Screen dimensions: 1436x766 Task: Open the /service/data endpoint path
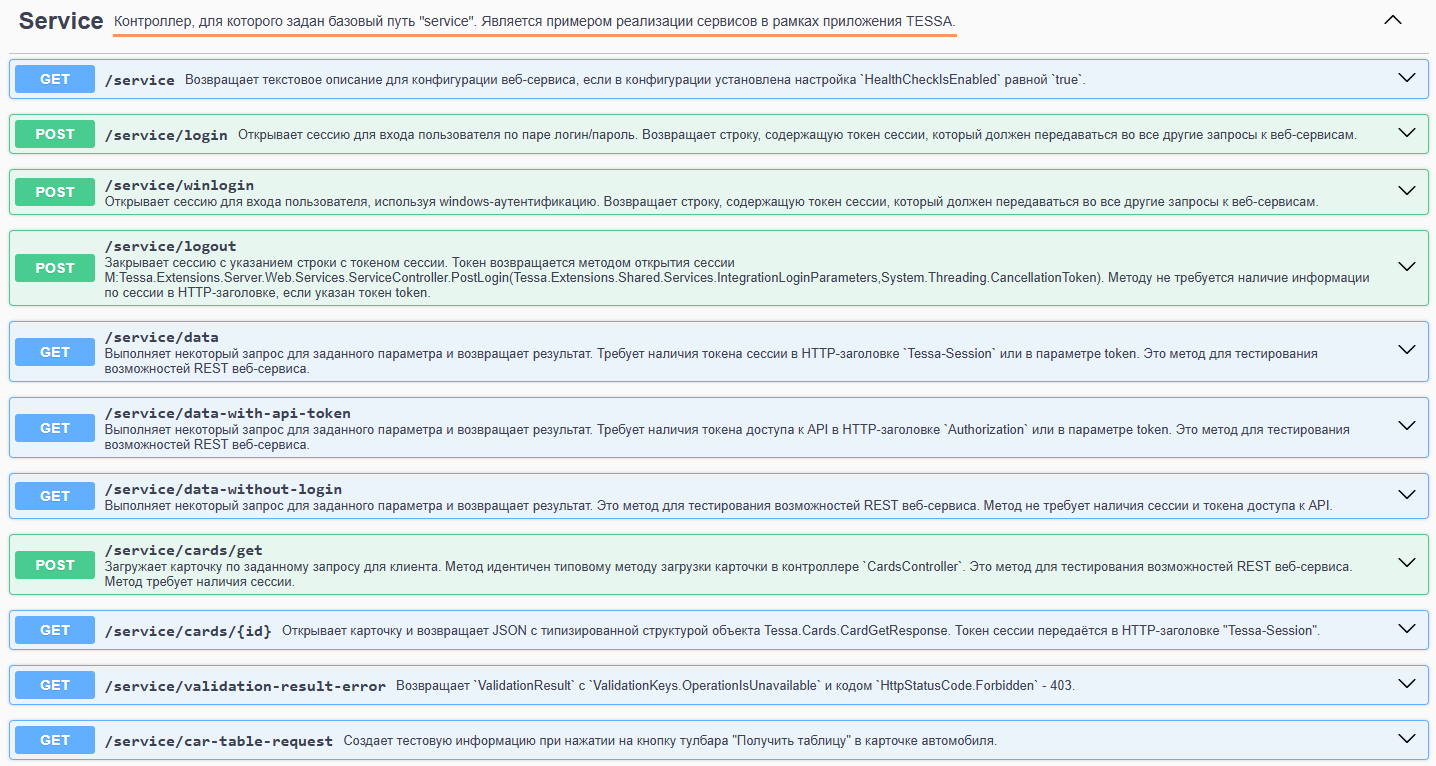161,337
